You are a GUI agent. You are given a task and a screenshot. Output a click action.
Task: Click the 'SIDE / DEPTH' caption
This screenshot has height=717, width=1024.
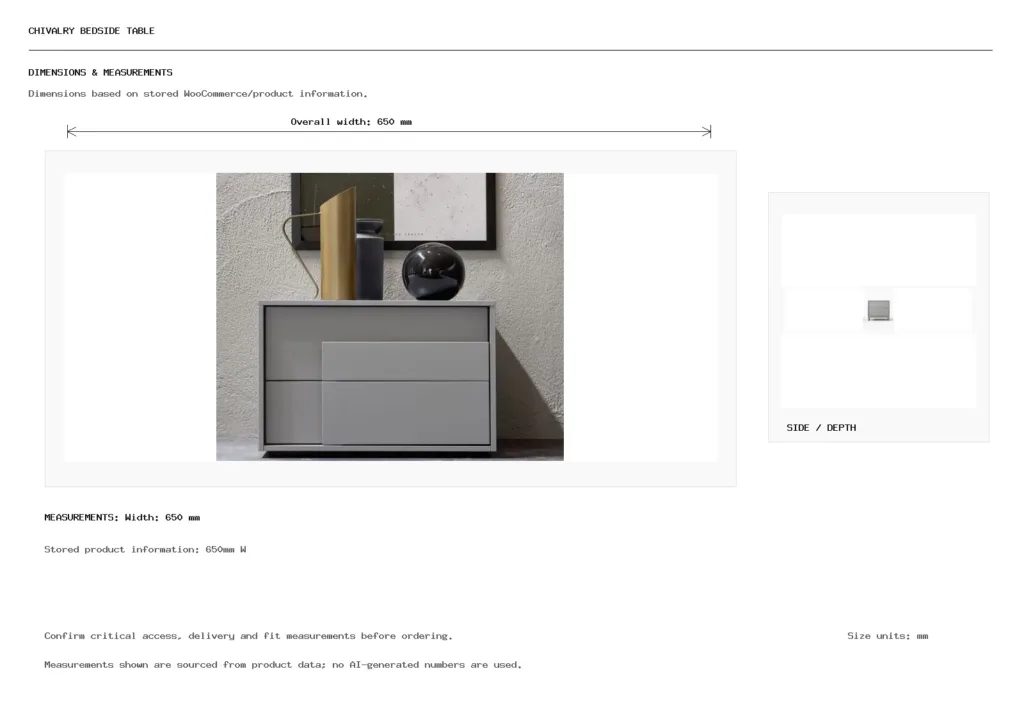[821, 428]
